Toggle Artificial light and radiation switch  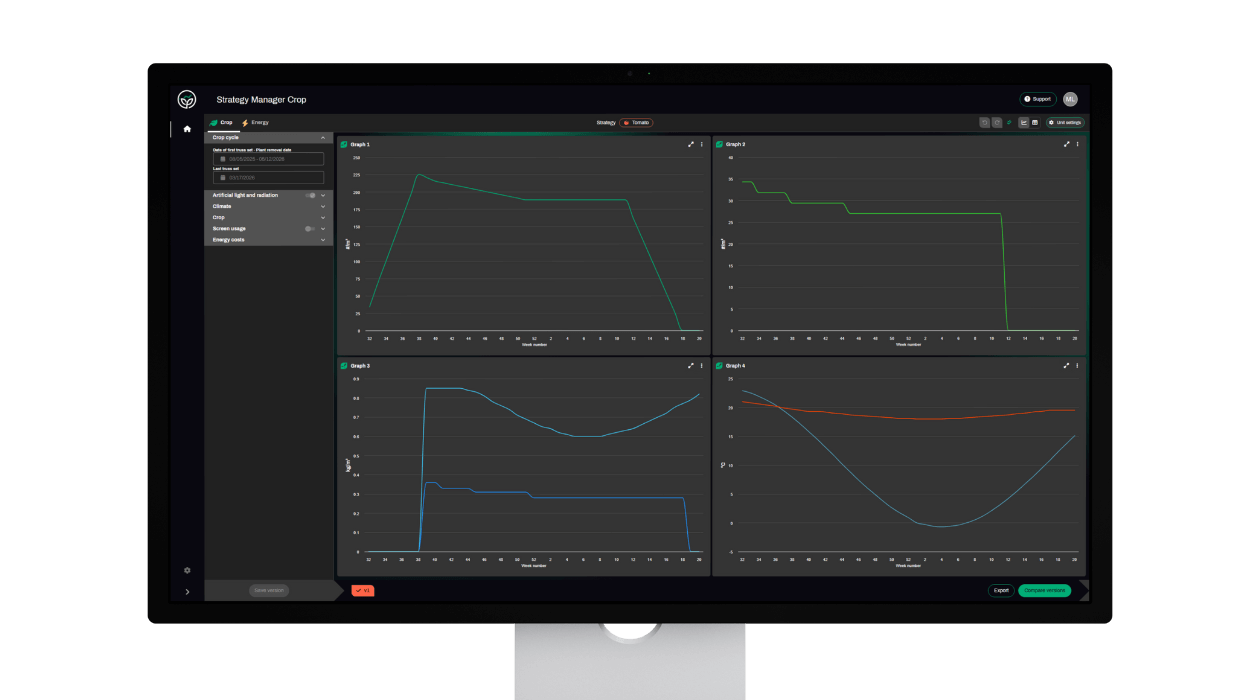click(311, 195)
